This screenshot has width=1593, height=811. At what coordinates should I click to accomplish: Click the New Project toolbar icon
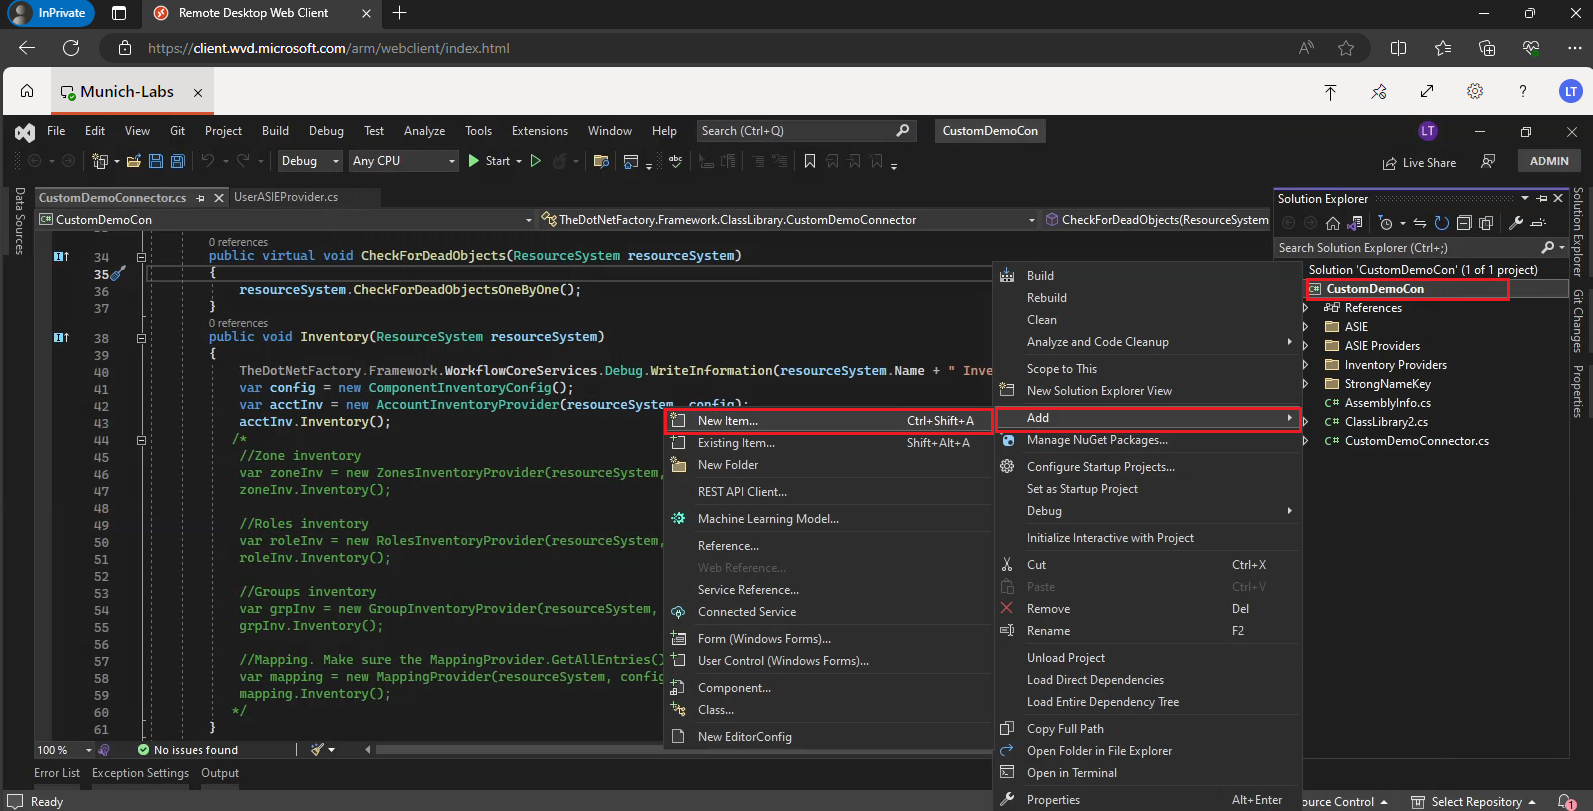pyautogui.click(x=100, y=161)
